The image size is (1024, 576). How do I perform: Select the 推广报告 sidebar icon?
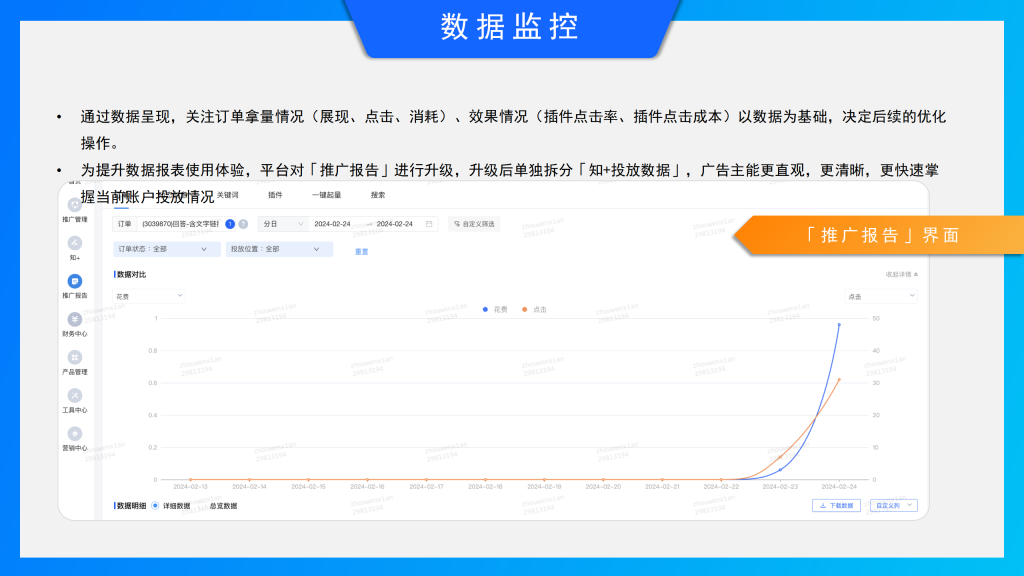[74, 281]
